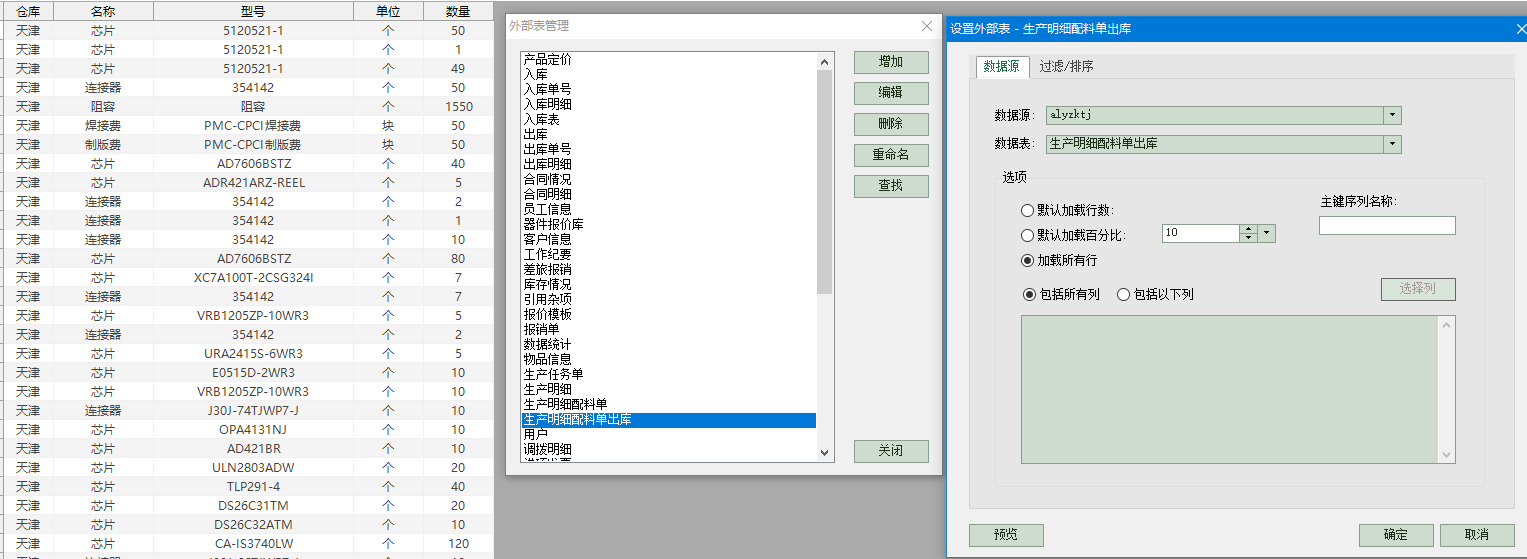
Task: Click column list box scroll-down arrow
Action: [x=1446, y=454]
